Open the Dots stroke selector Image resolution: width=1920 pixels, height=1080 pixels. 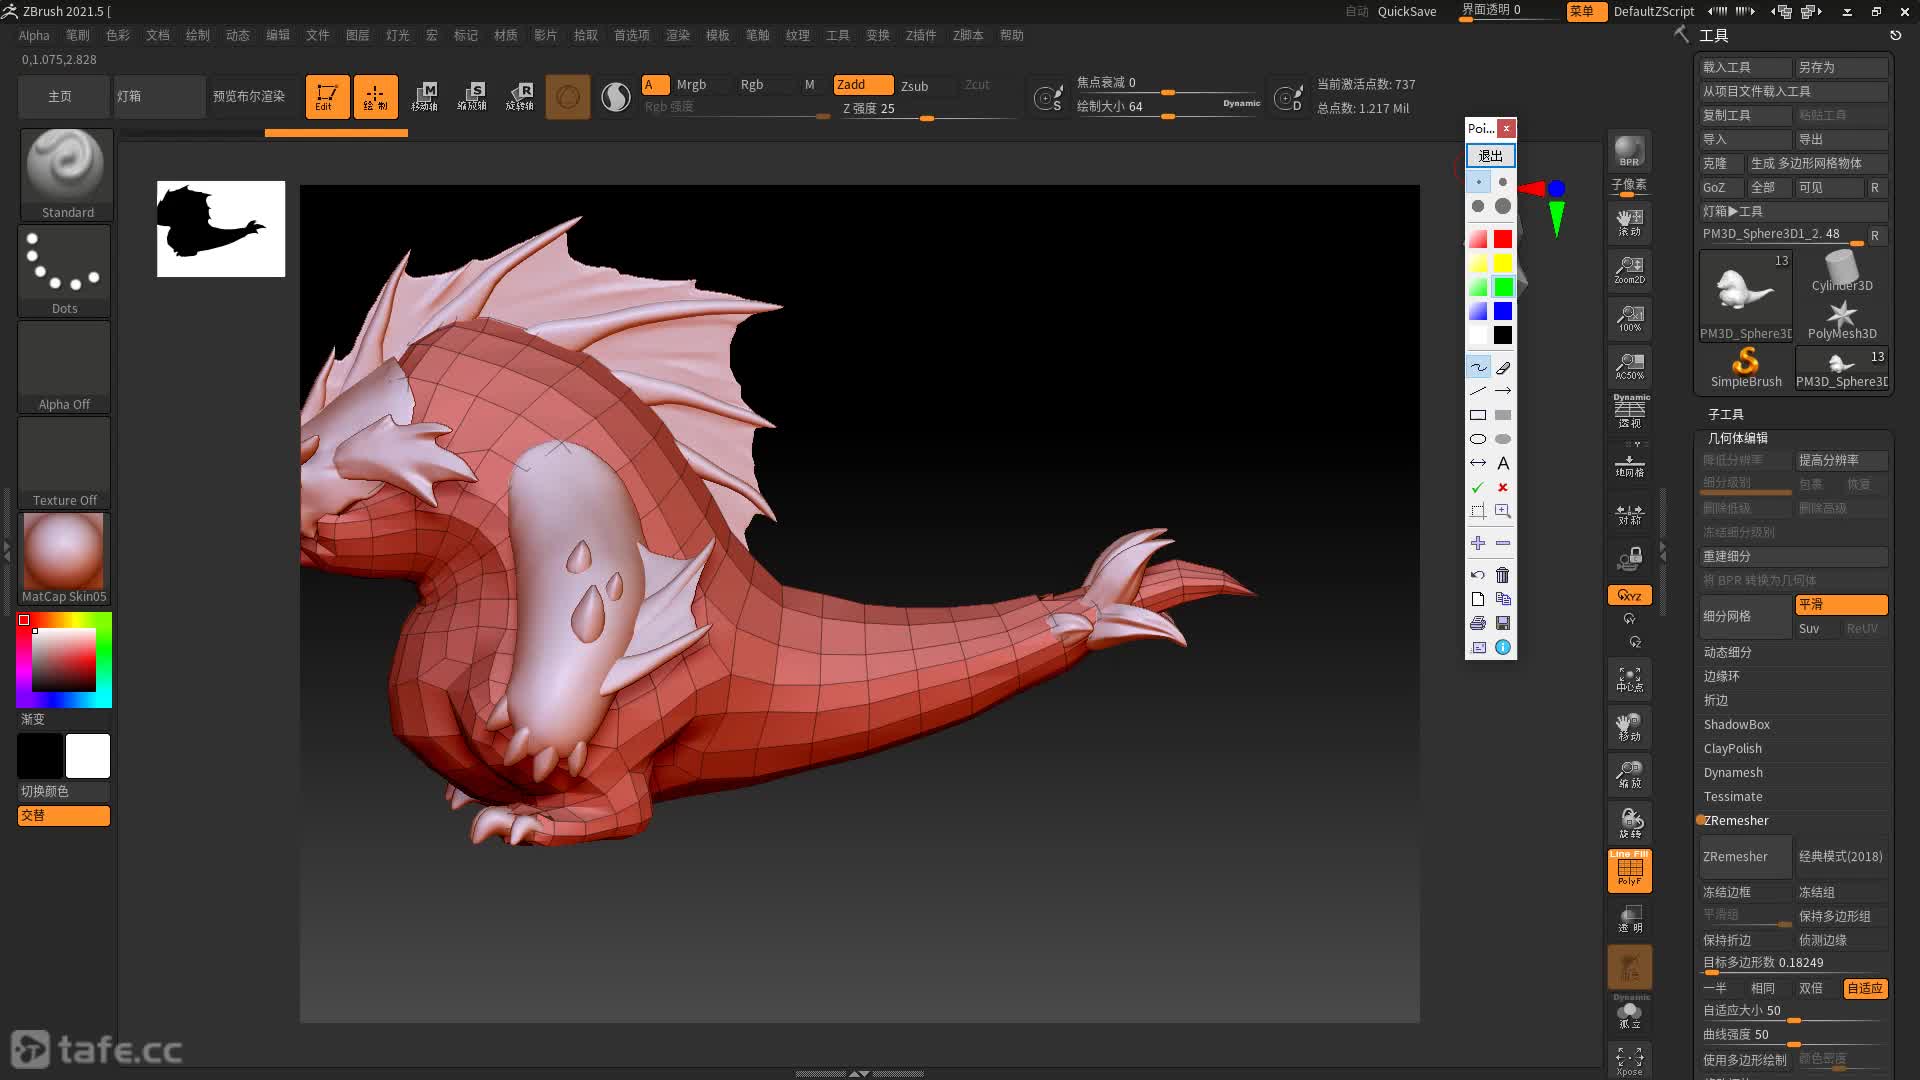(64, 270)
